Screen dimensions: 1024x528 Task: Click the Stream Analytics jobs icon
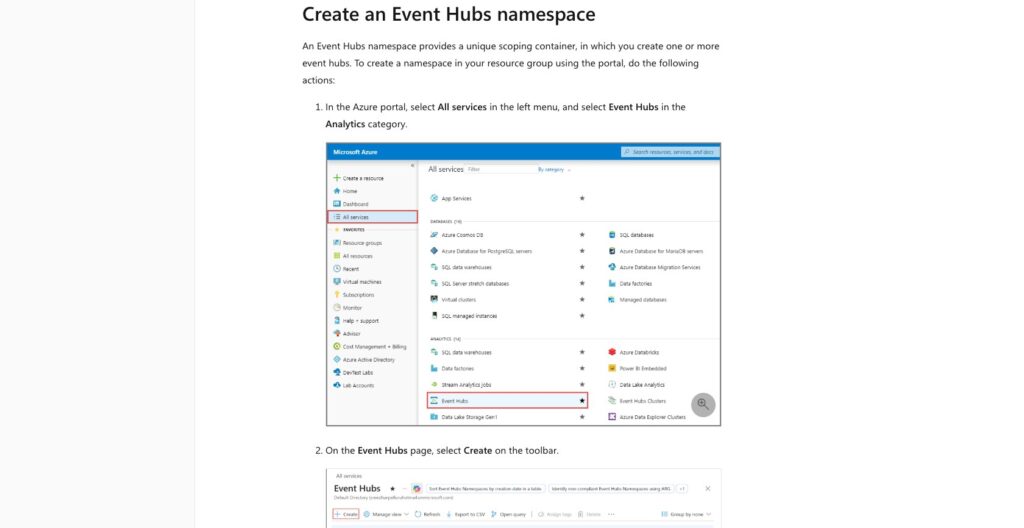434,384
